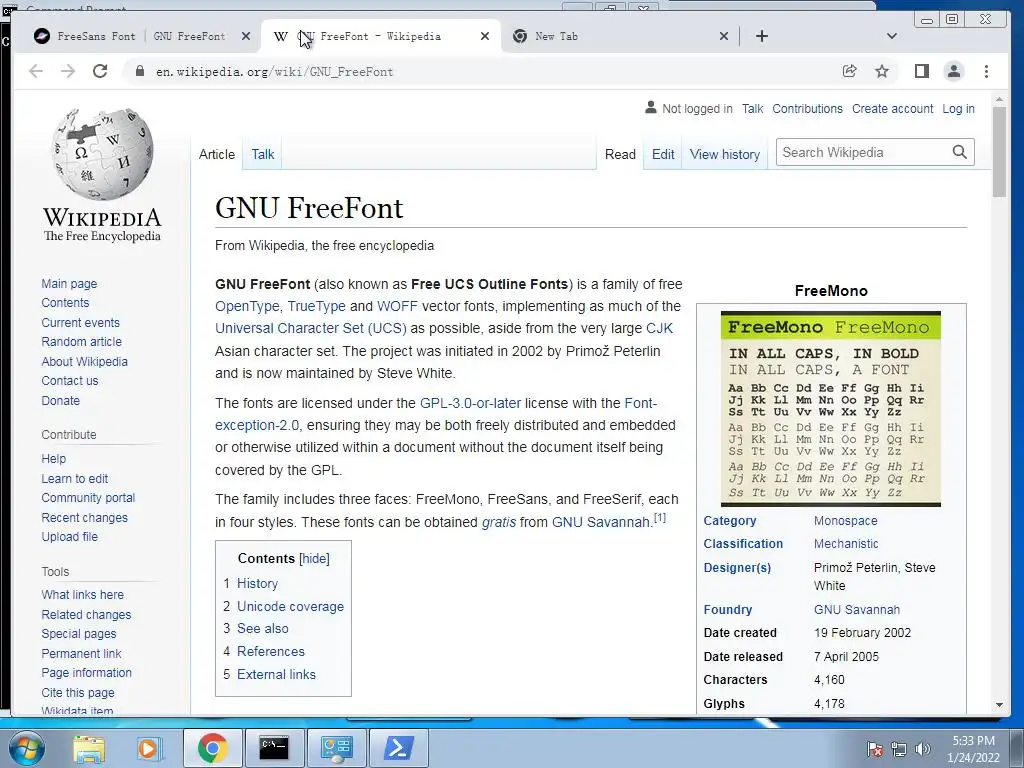Viewport: 1024px width, 768px height.
Task: Open the GNU Savannah link in paragraph
Action: 601,522
